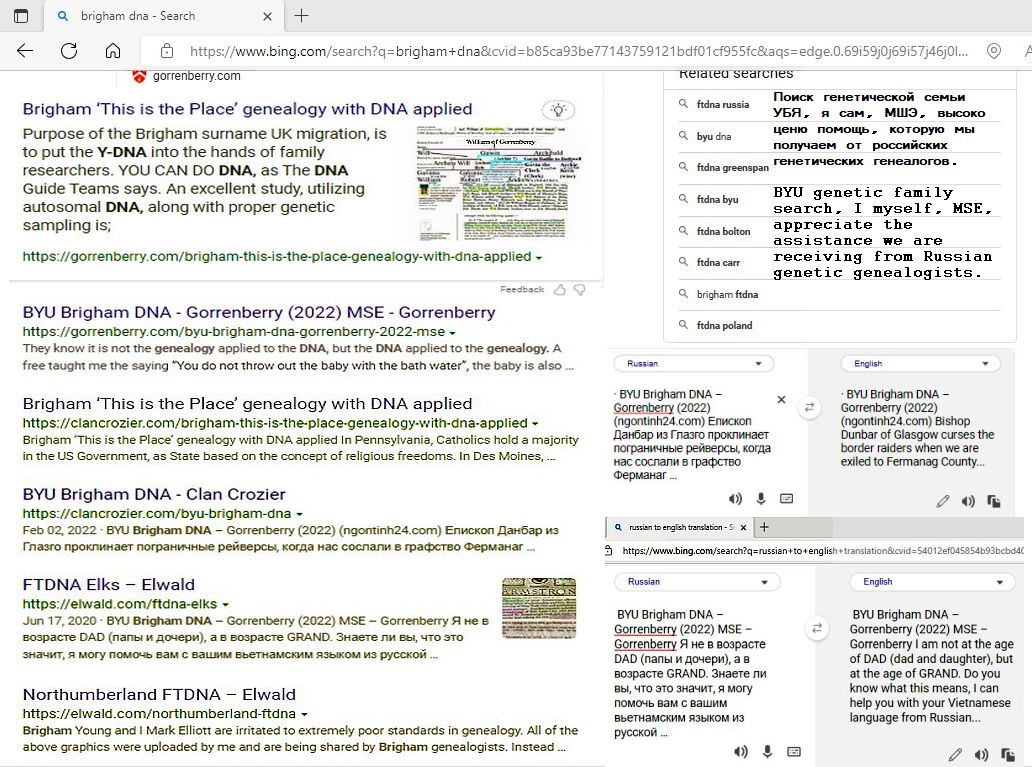
Task: Open Armstrong thumbnail beside FTDNA Elks result
Action: [539, 608]
